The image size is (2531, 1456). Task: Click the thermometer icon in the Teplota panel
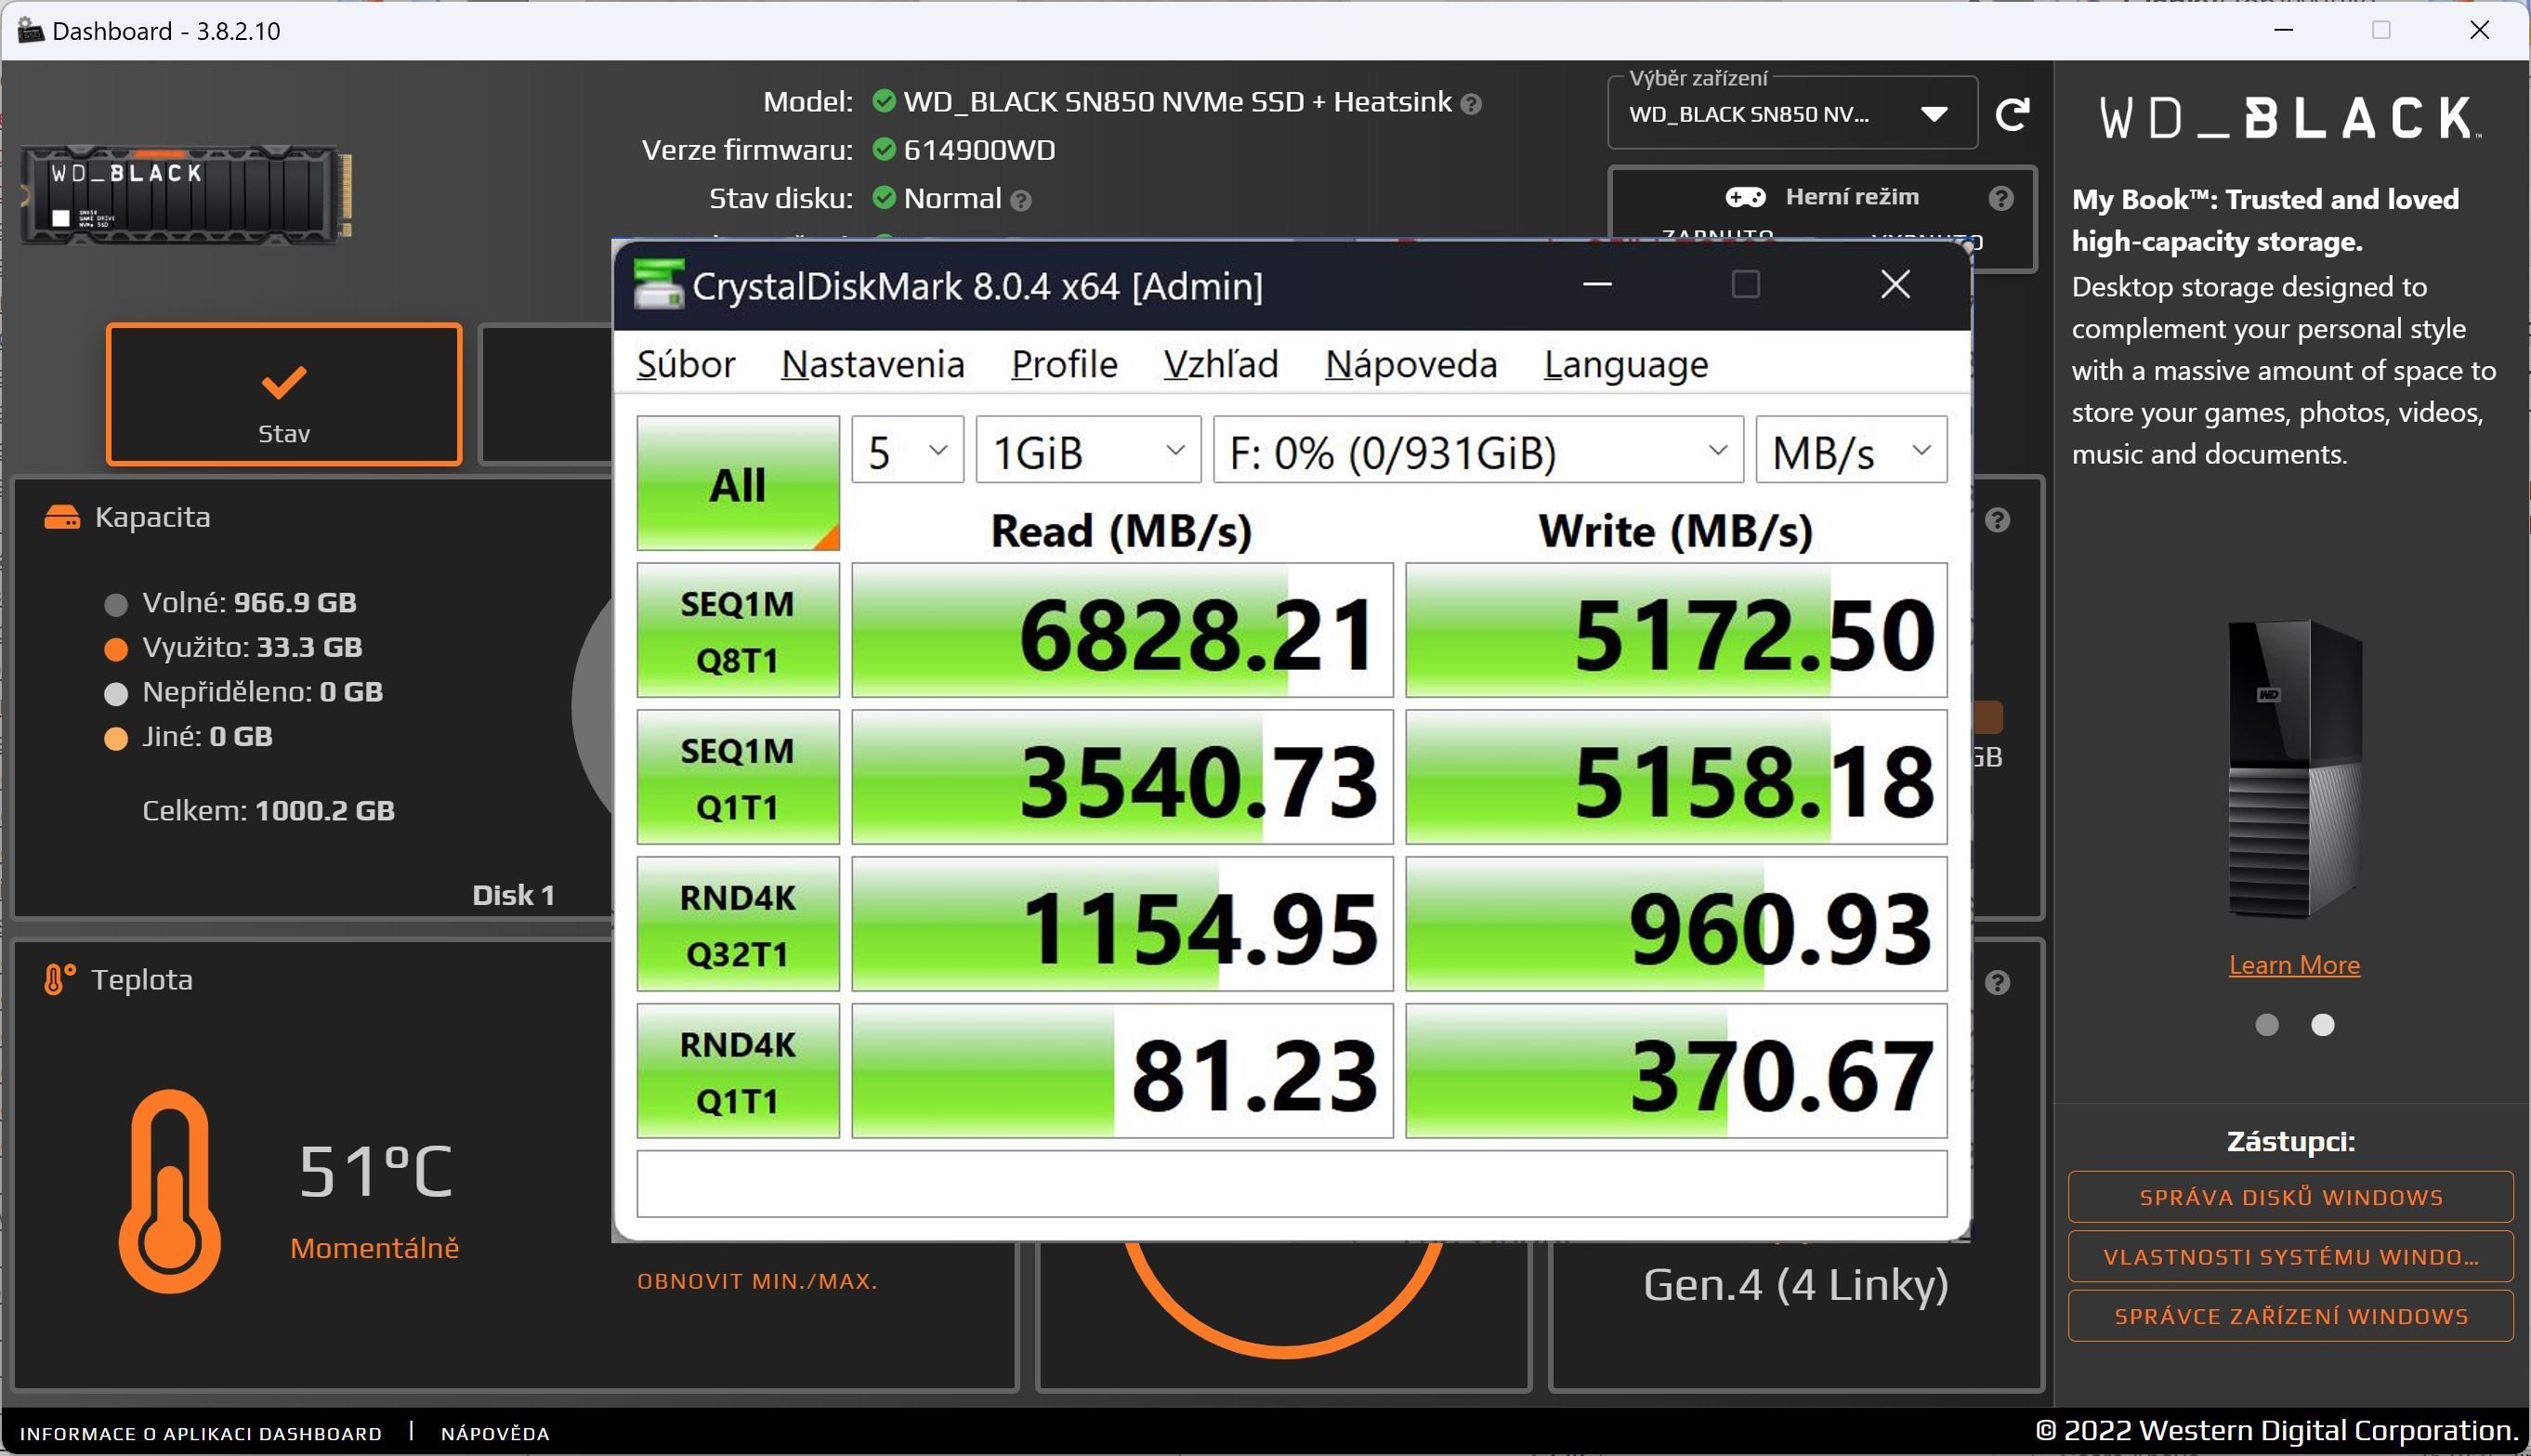(x=57, y=979)
